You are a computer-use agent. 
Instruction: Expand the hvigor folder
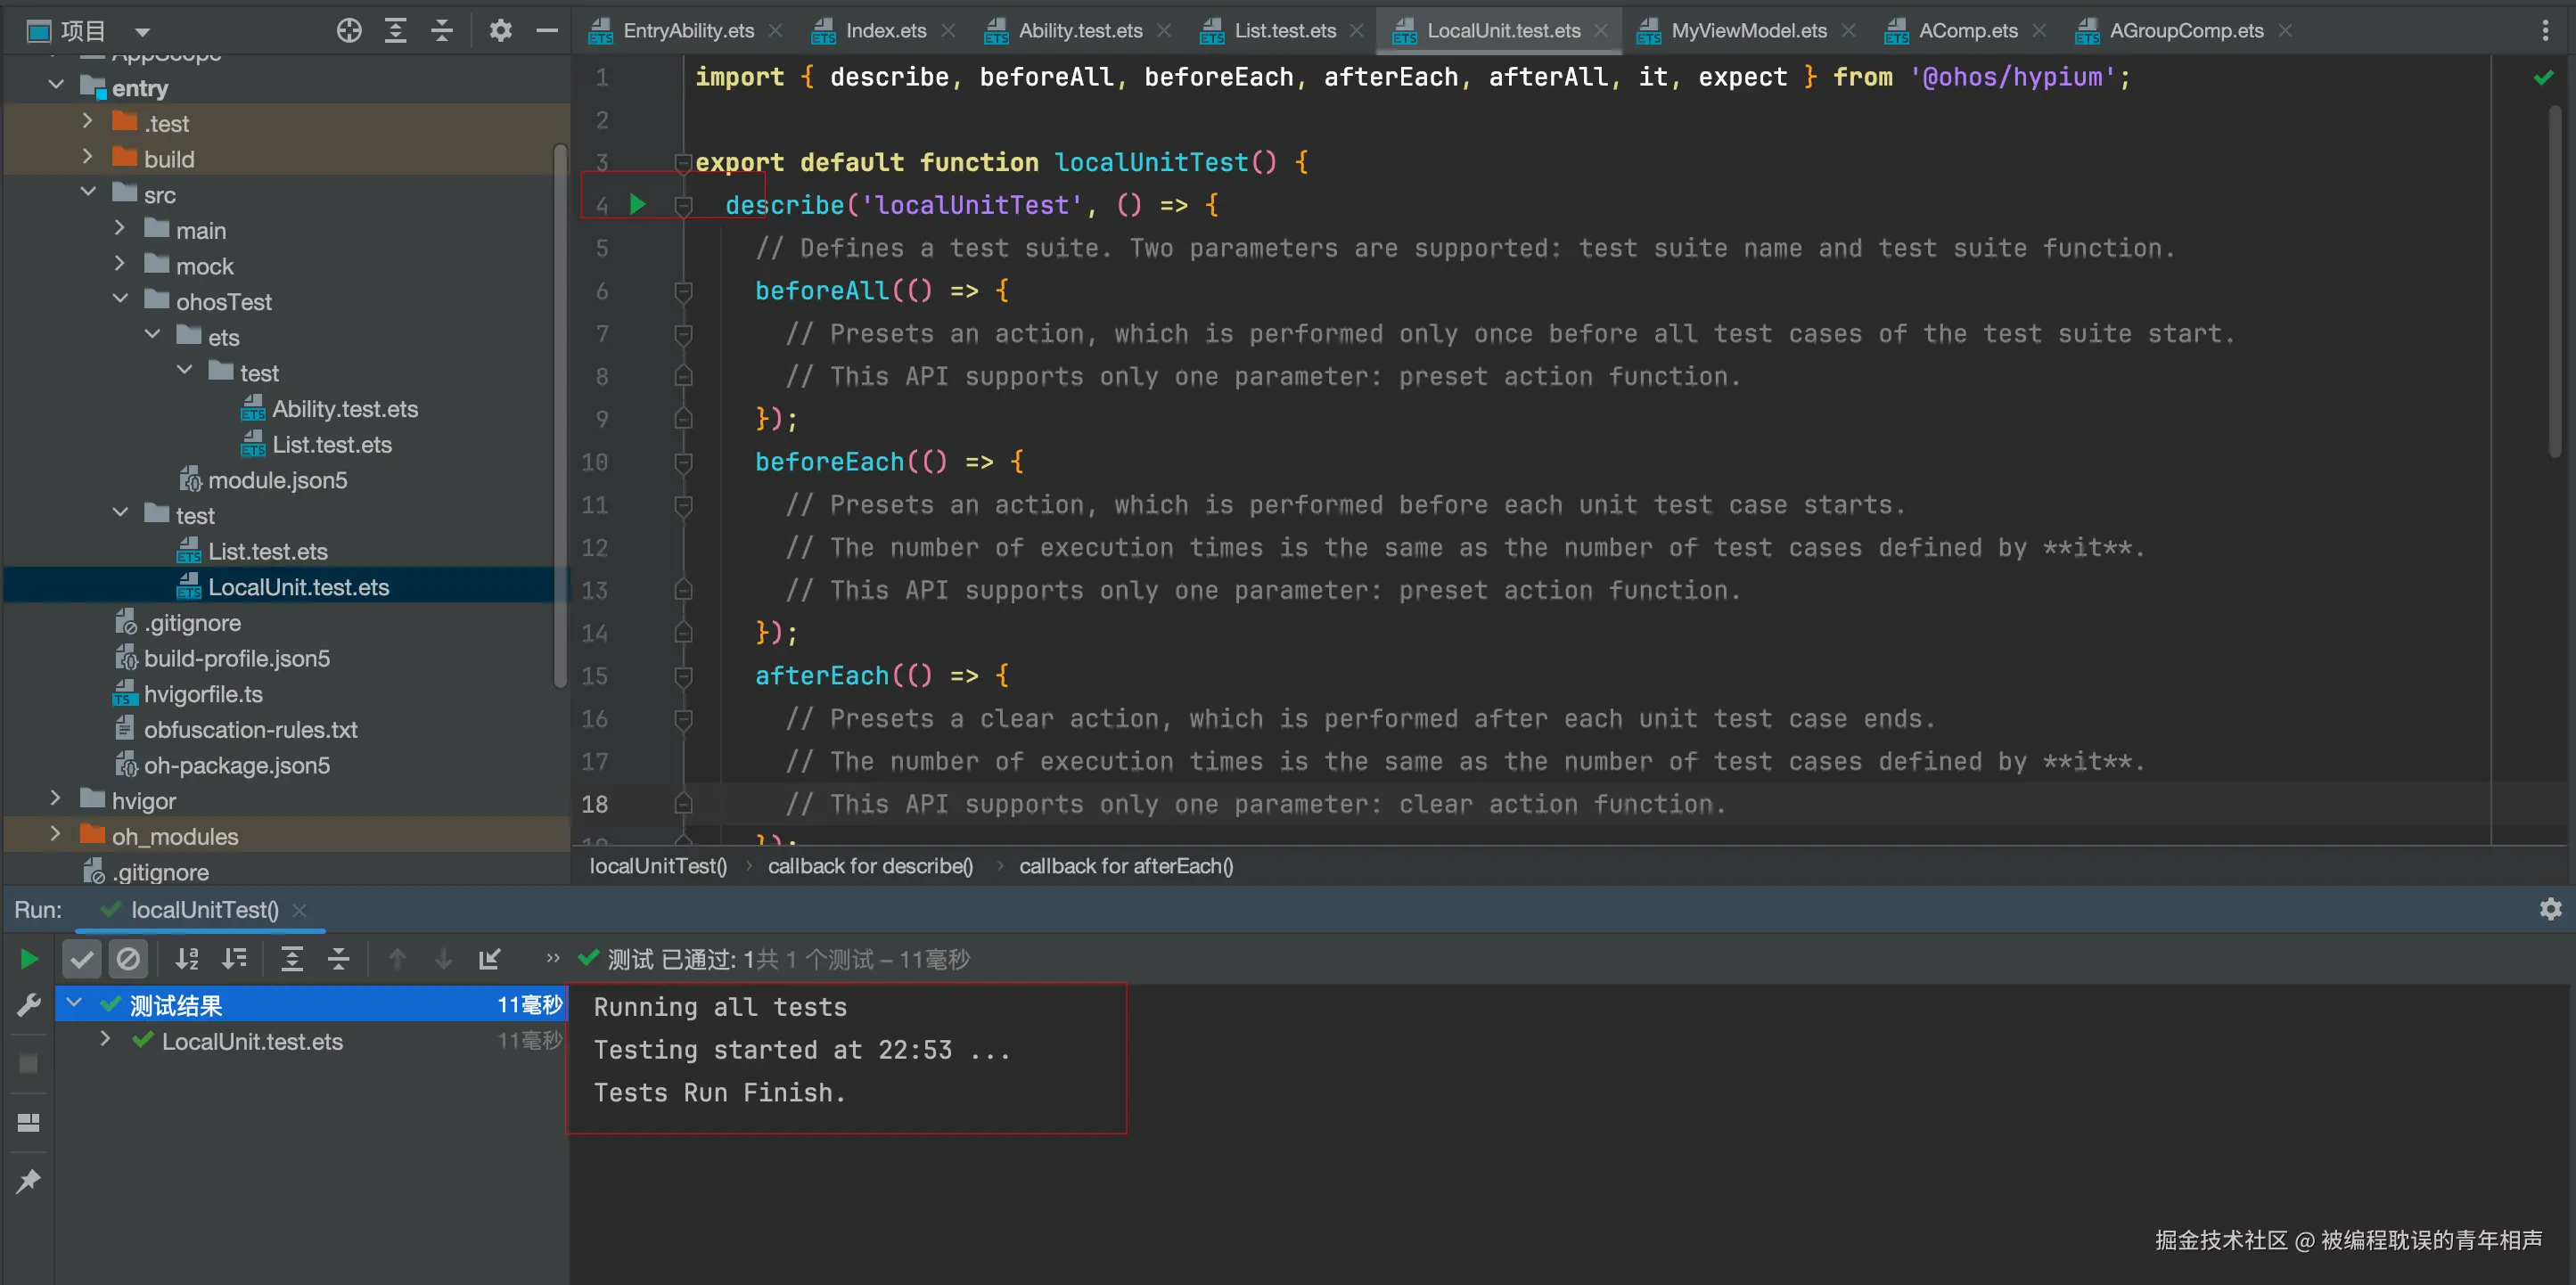click(x=56, y=799)
